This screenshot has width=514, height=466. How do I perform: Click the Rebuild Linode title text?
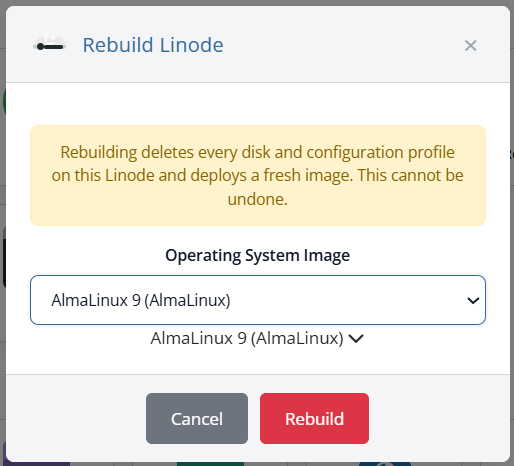pos(153,45)
